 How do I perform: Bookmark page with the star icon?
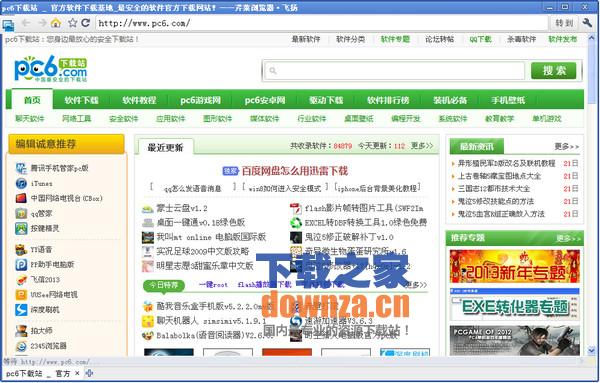[x=72, y=23]
